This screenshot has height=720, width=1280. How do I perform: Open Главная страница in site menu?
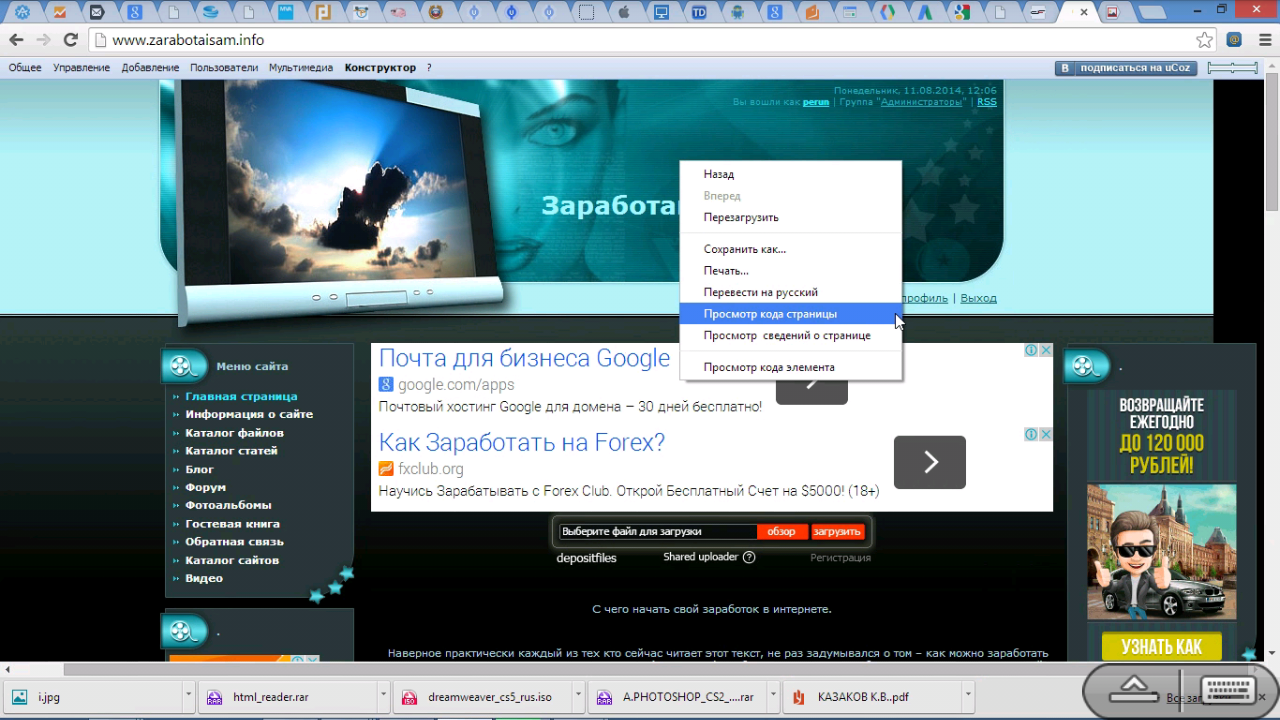(241, 396)
